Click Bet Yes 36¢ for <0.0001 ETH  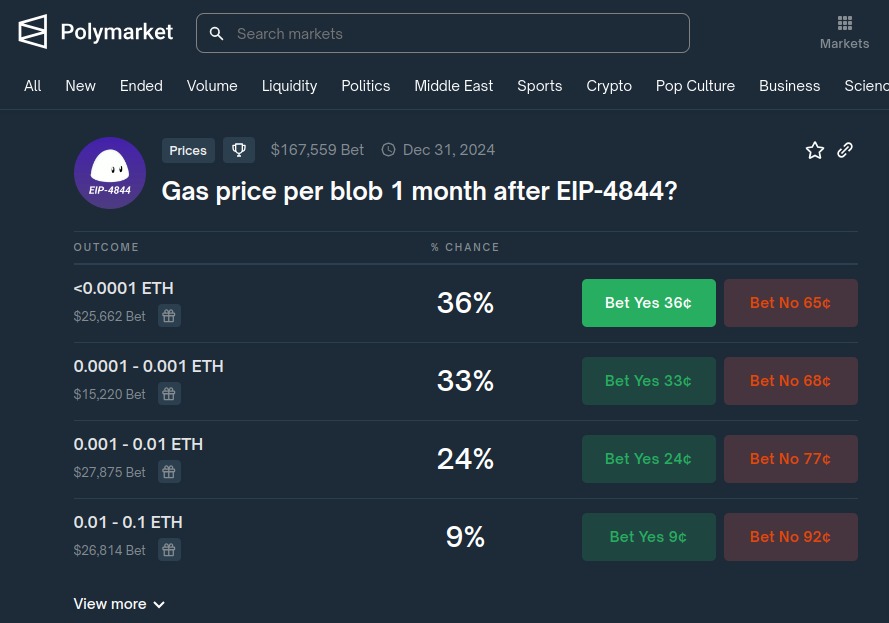(649, 303)
